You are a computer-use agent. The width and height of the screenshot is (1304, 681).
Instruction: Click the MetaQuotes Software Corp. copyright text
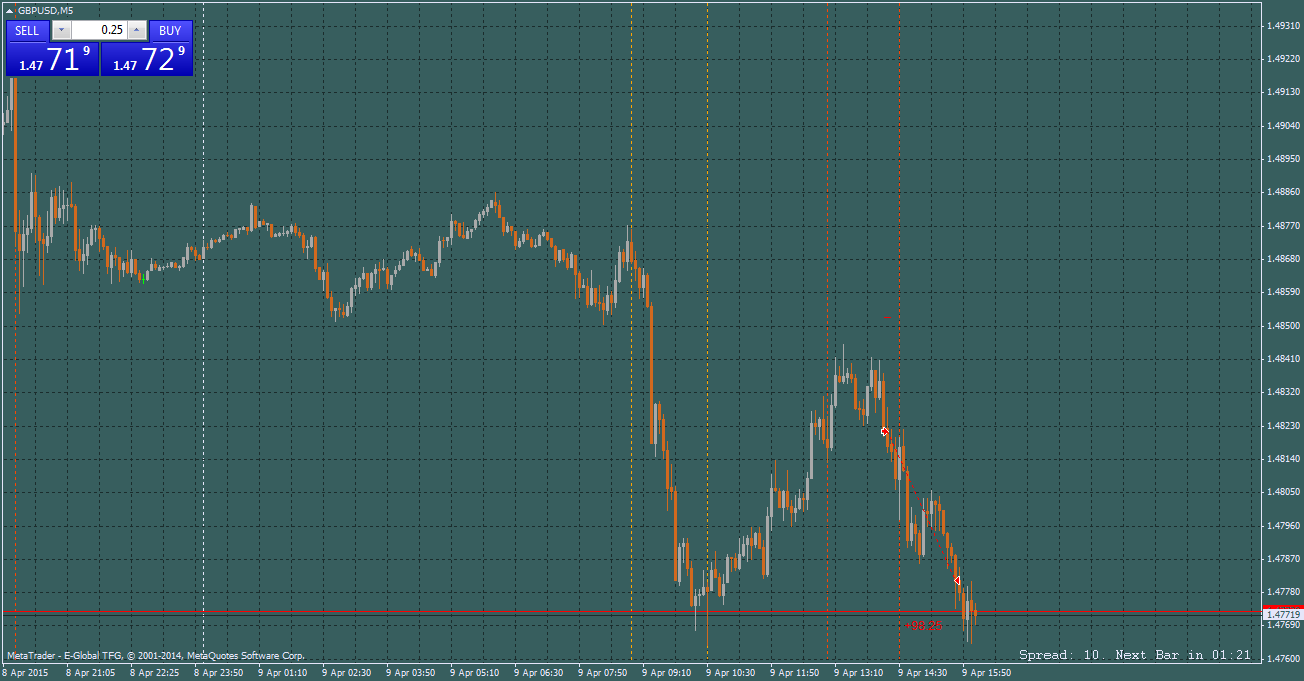coord(155,656)
